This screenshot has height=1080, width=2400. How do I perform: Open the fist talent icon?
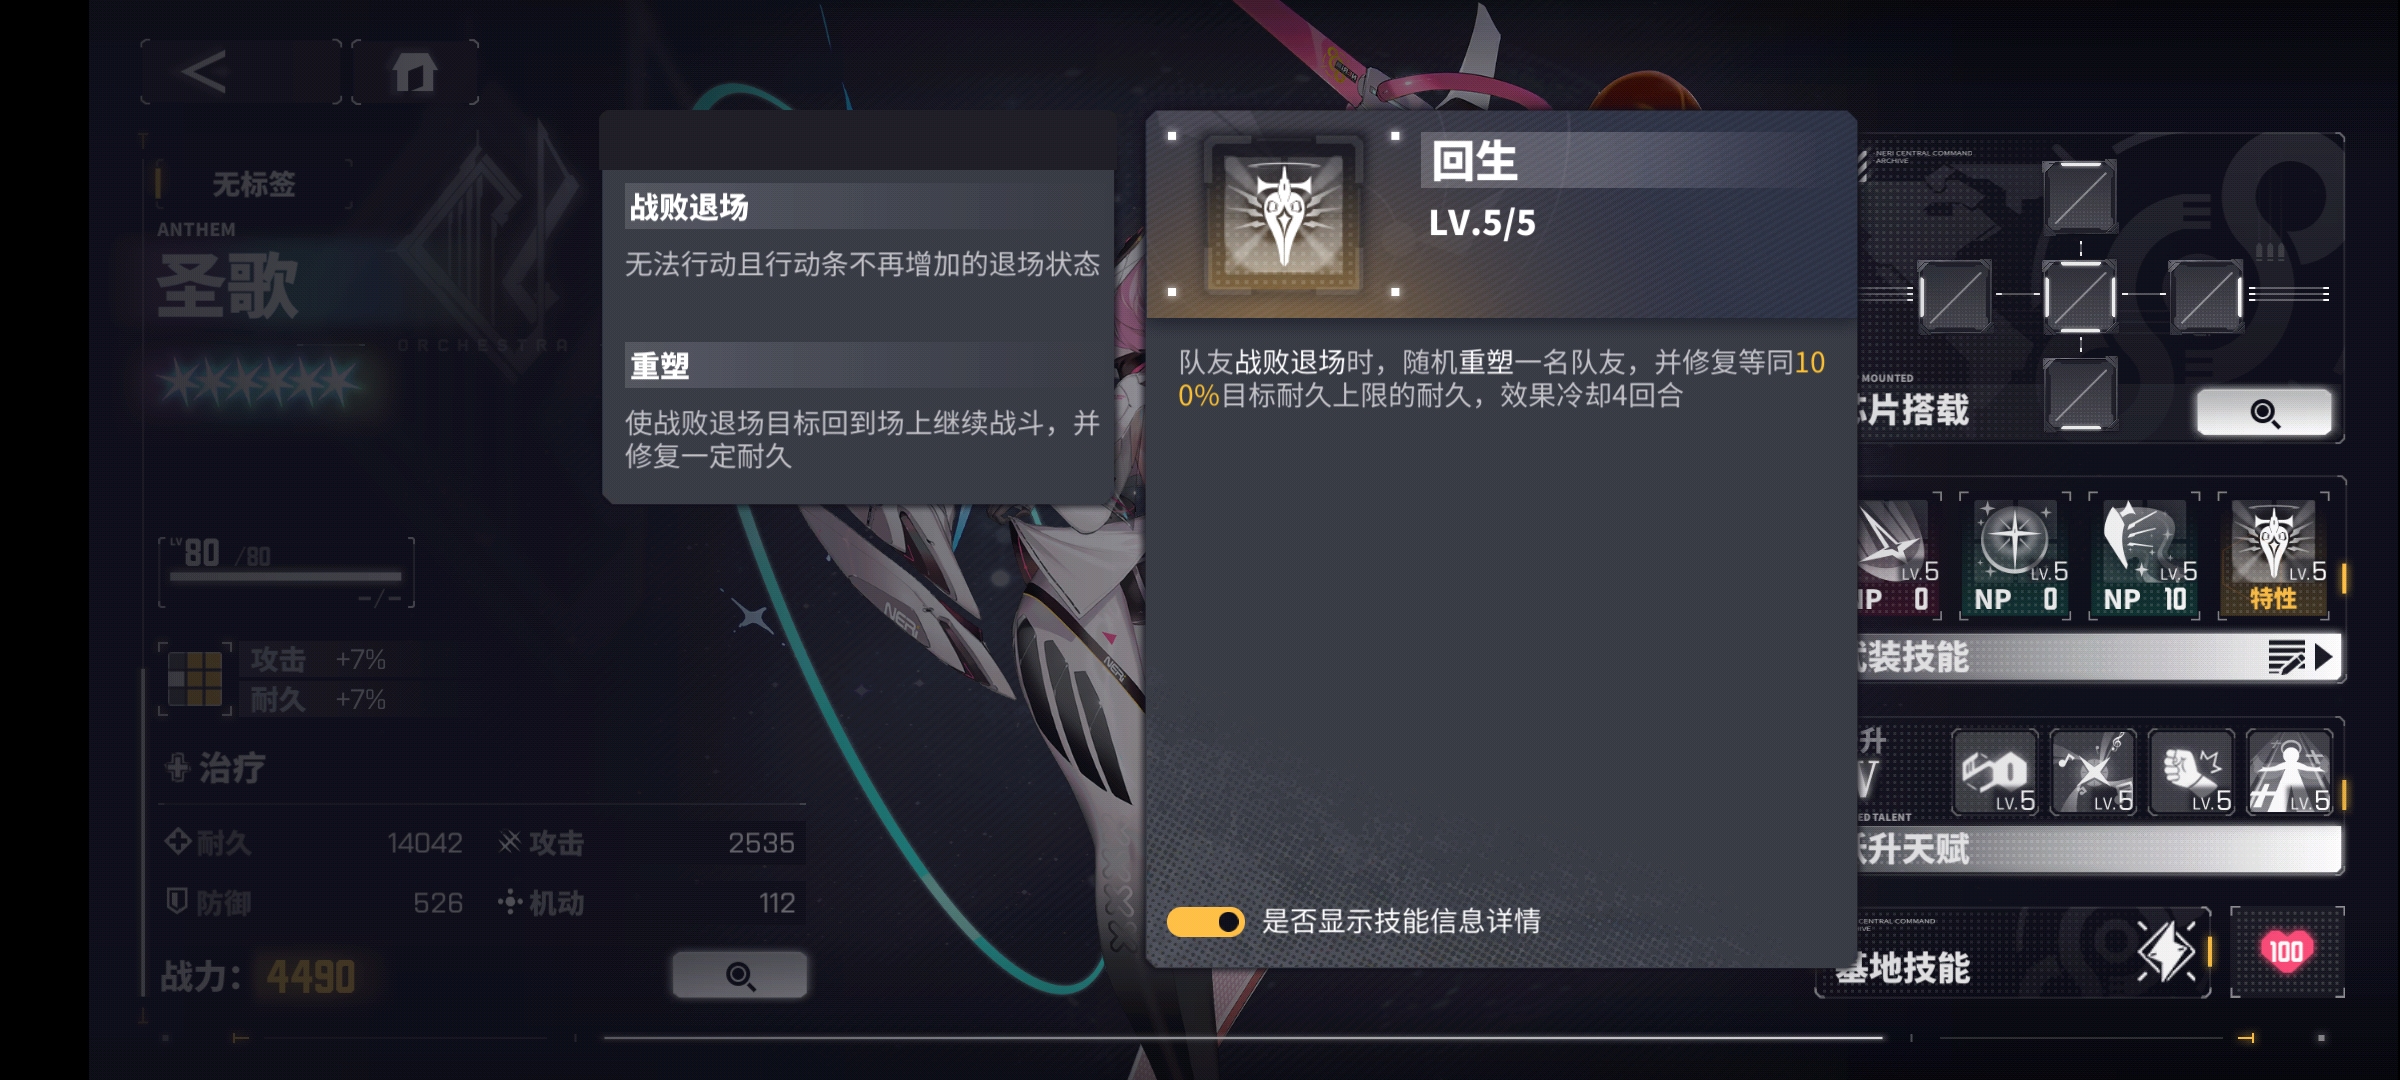[x=2191, y=772]
